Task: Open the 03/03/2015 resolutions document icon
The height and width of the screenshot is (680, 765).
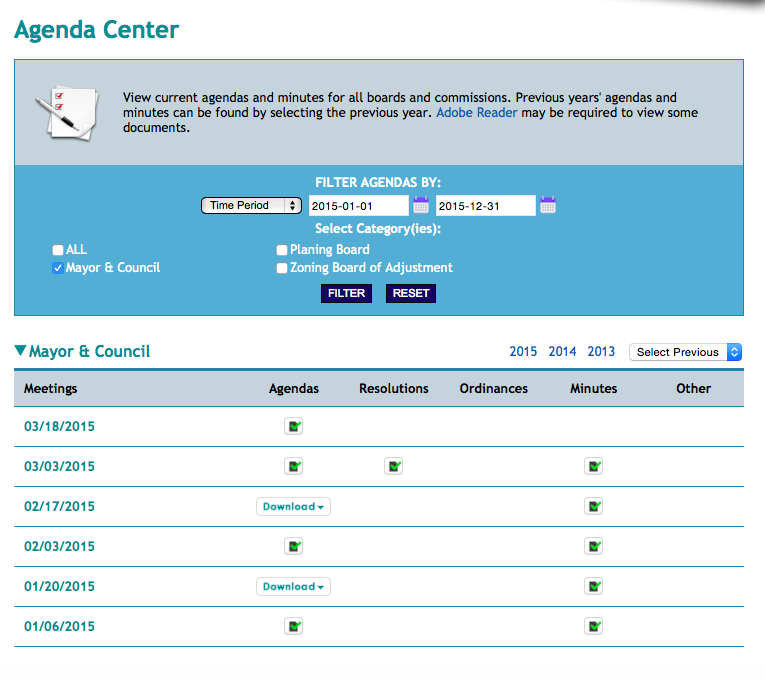Action: 394,466
